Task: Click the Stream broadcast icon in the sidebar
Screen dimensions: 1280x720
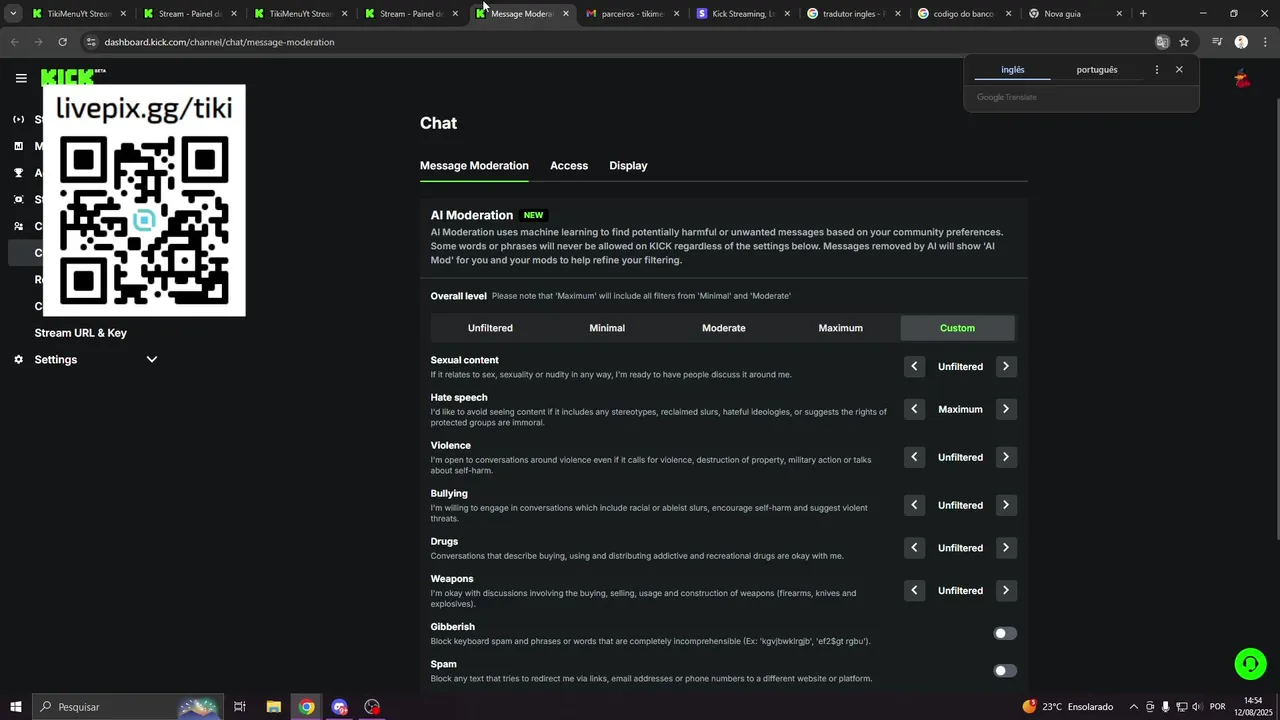Action: point(18,120)
